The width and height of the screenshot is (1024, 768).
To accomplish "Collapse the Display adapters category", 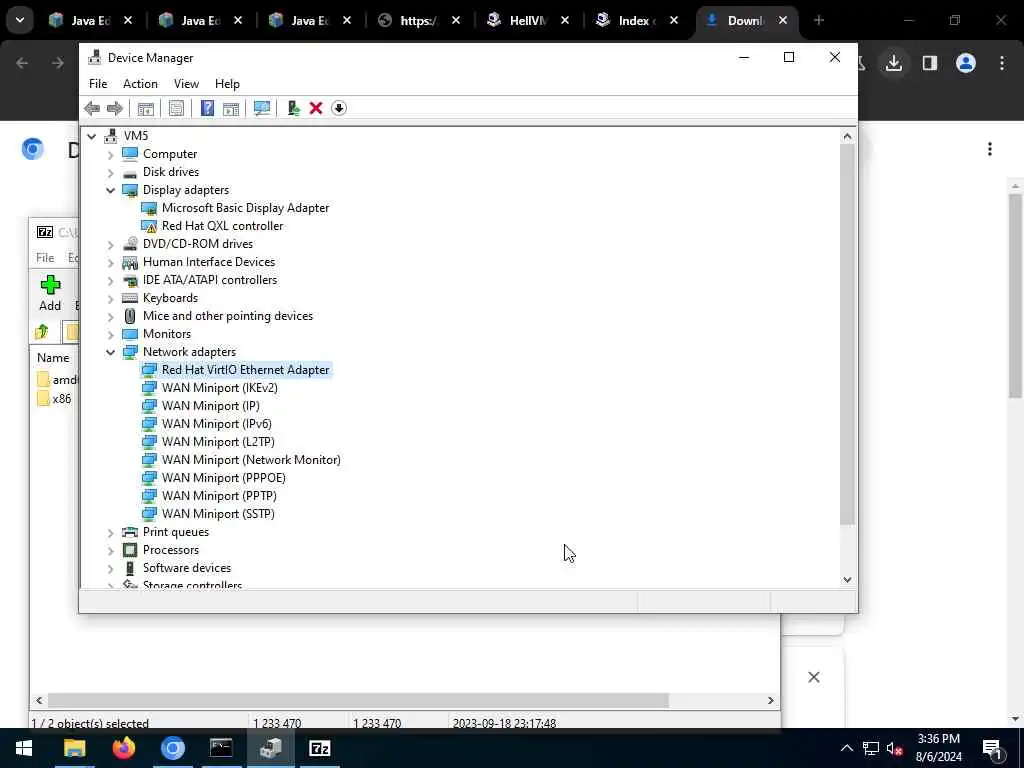I will 110,191.
